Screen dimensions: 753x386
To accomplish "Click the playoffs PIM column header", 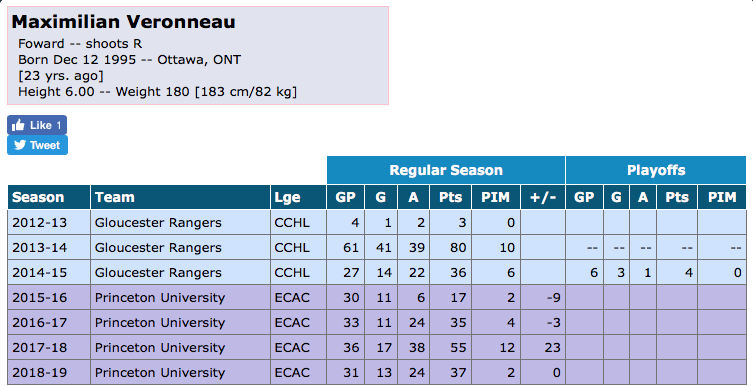I will 722,197.
